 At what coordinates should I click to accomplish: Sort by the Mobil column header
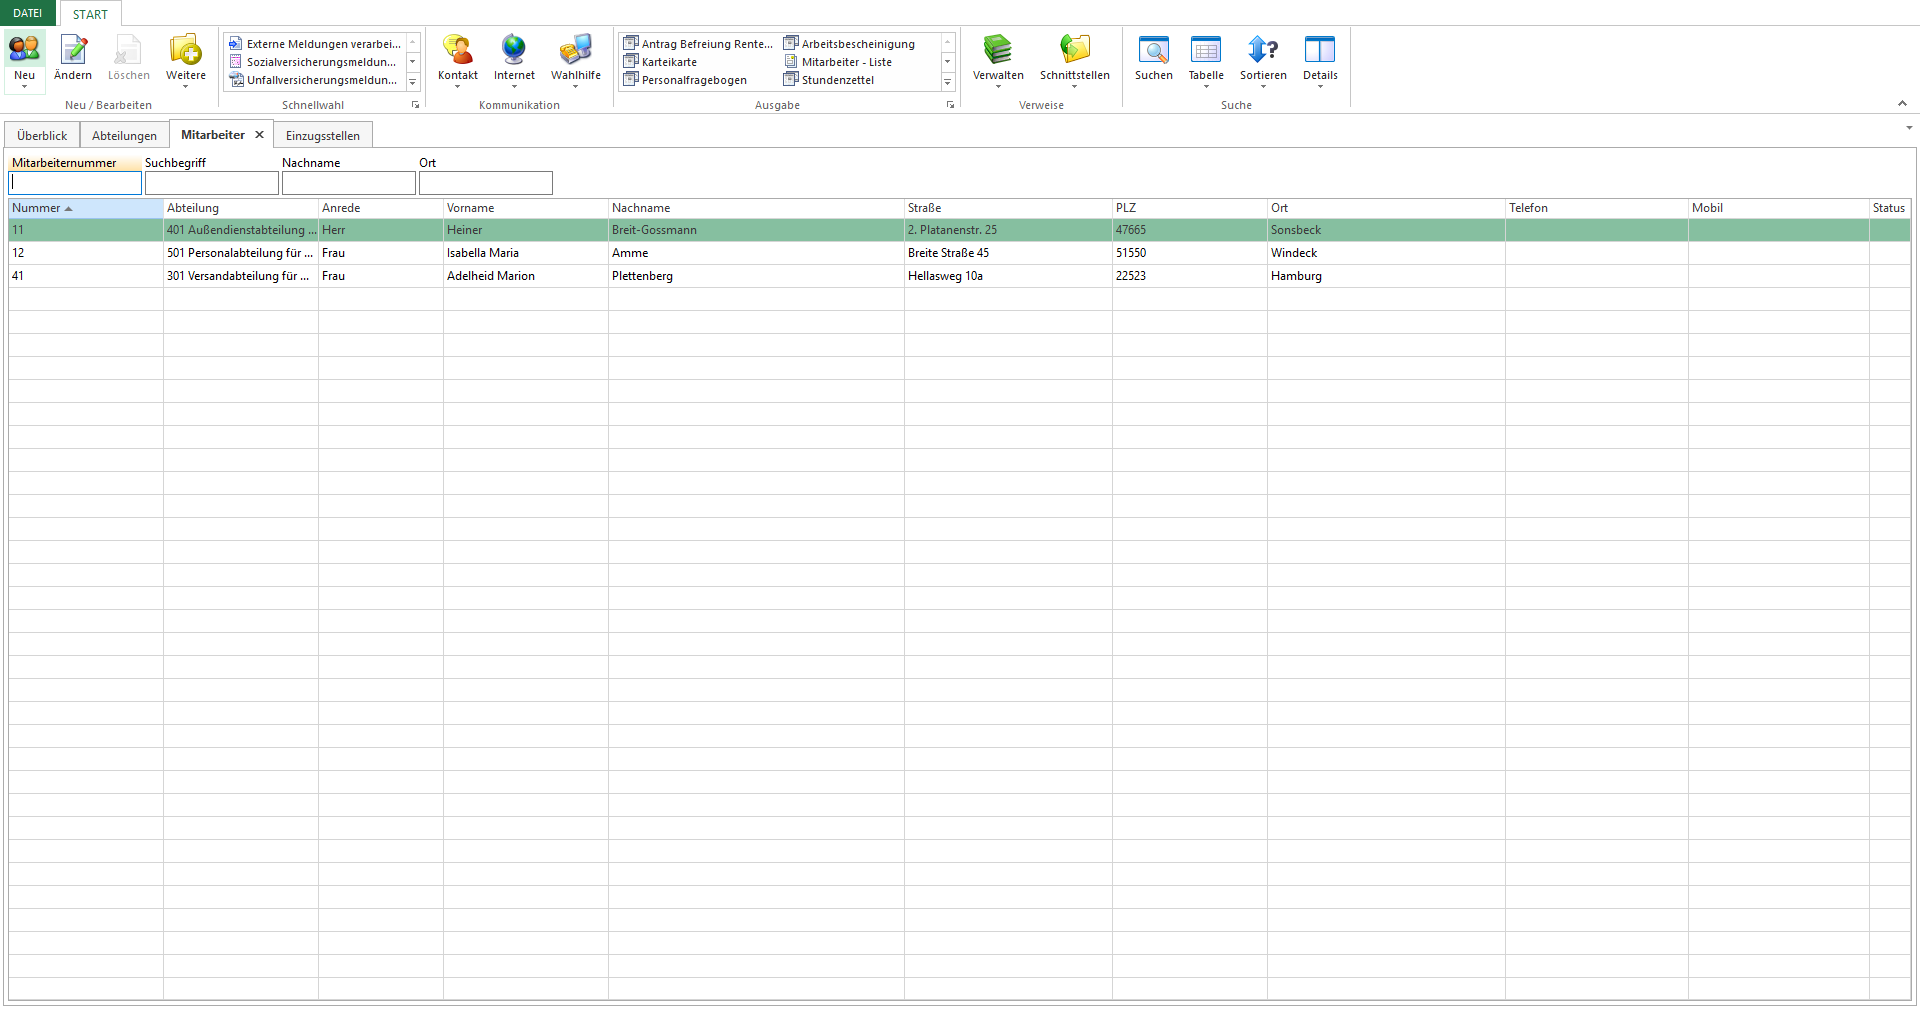(1779, 208)
